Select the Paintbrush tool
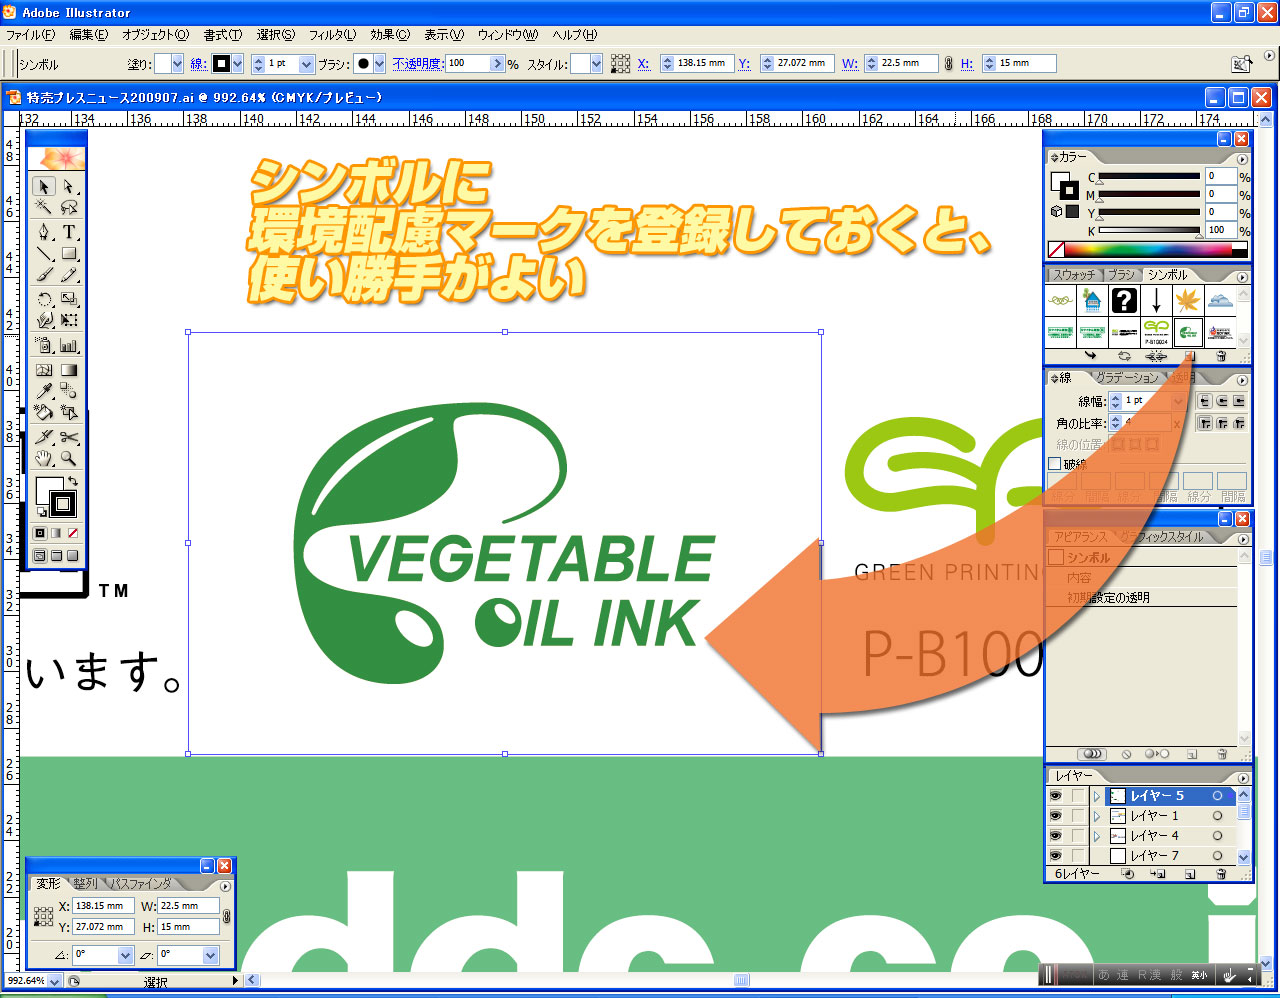The image size is (1280, 998). 44,274
